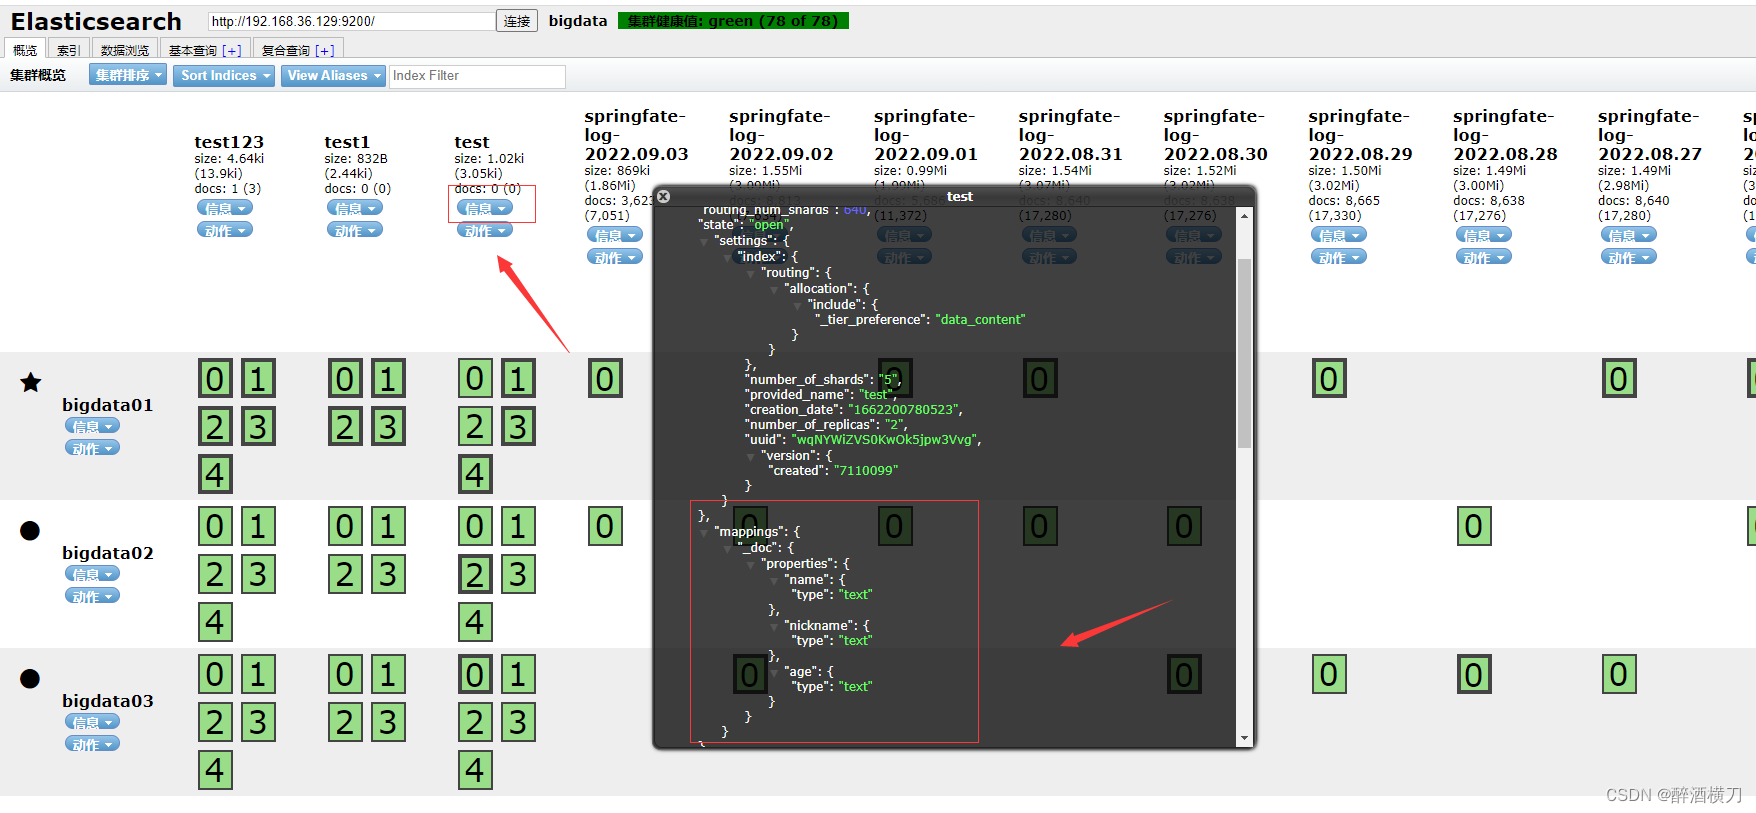Open 动作 dropdown under the test index
This screenshot has height=813, width=1756.
click(x=485, y=230)
